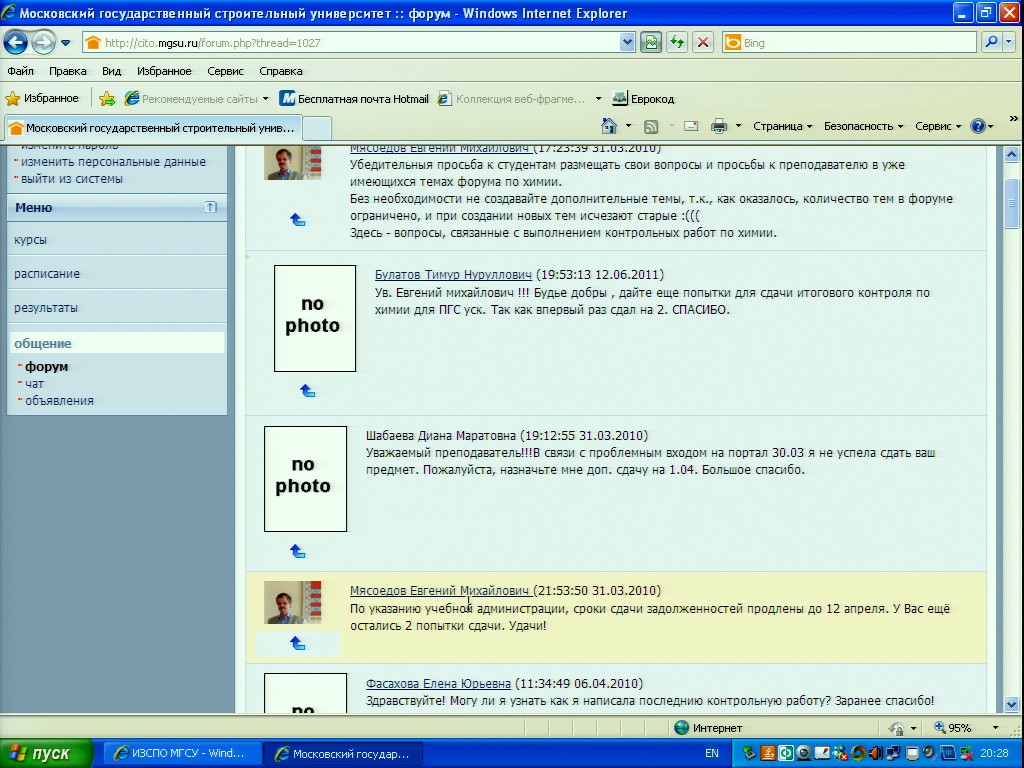
Task: Click the EN language indicator
Action: click(x=712, y=754)
